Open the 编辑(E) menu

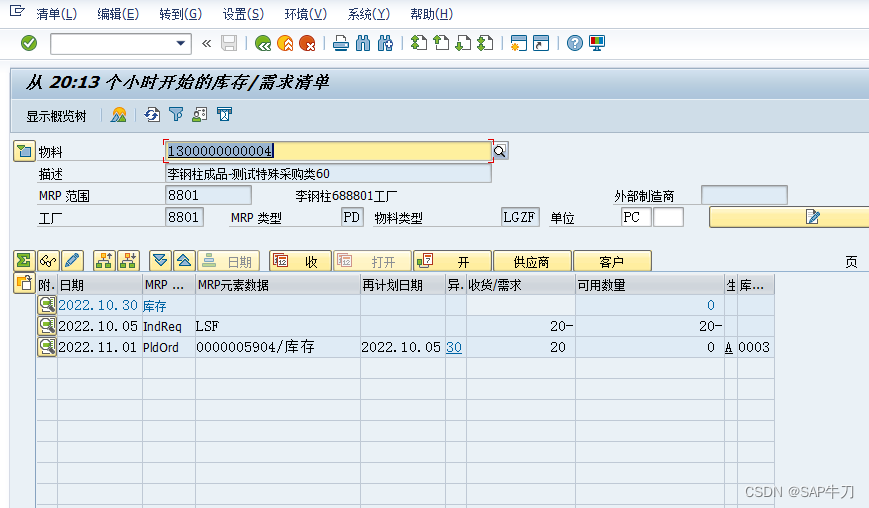tap(118, 14)
